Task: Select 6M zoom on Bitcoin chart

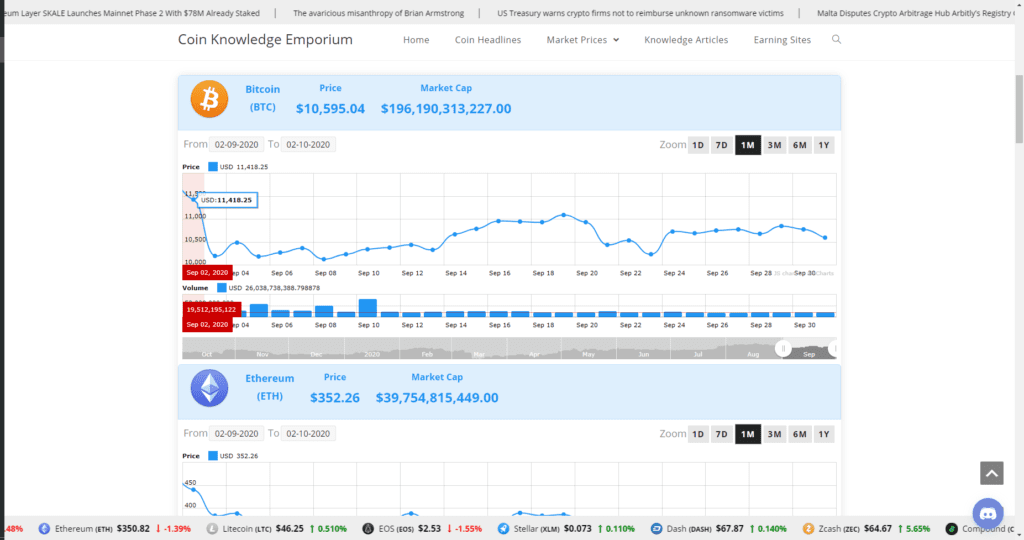Action: (x=800, y=145)
